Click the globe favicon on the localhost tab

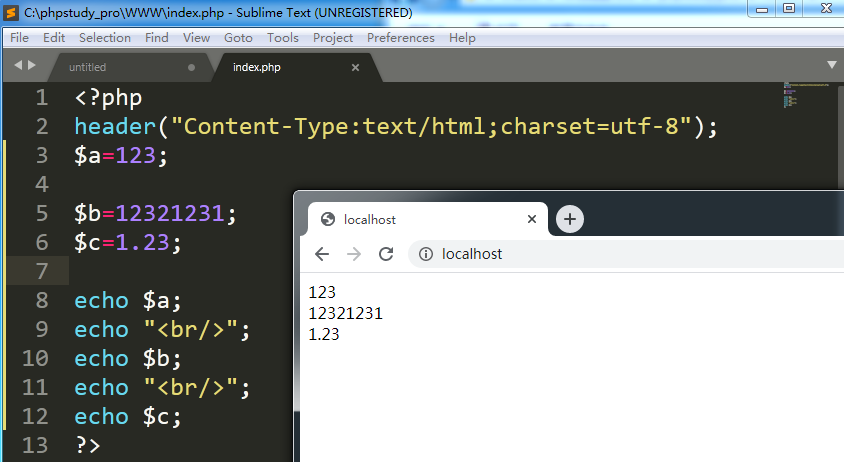(327, 219)
